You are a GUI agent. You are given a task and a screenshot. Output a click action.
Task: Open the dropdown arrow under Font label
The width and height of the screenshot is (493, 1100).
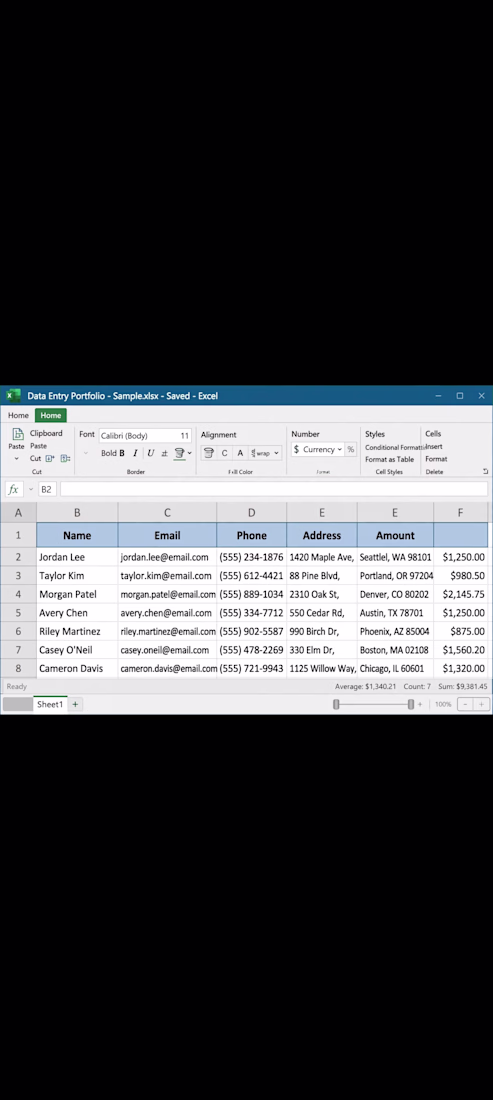(86, 453)
